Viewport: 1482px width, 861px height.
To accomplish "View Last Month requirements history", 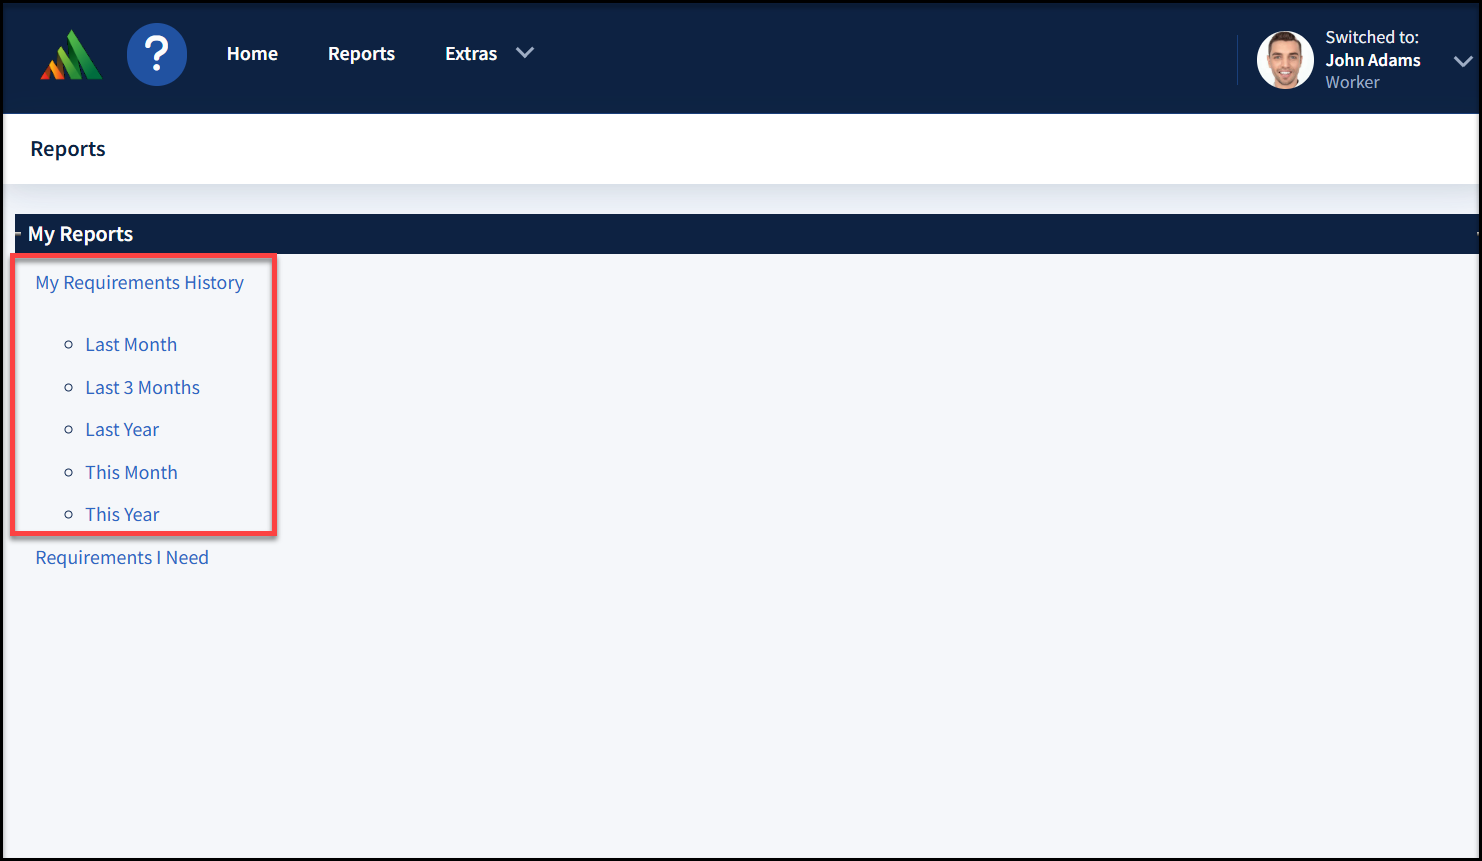I will pos(131,345).
